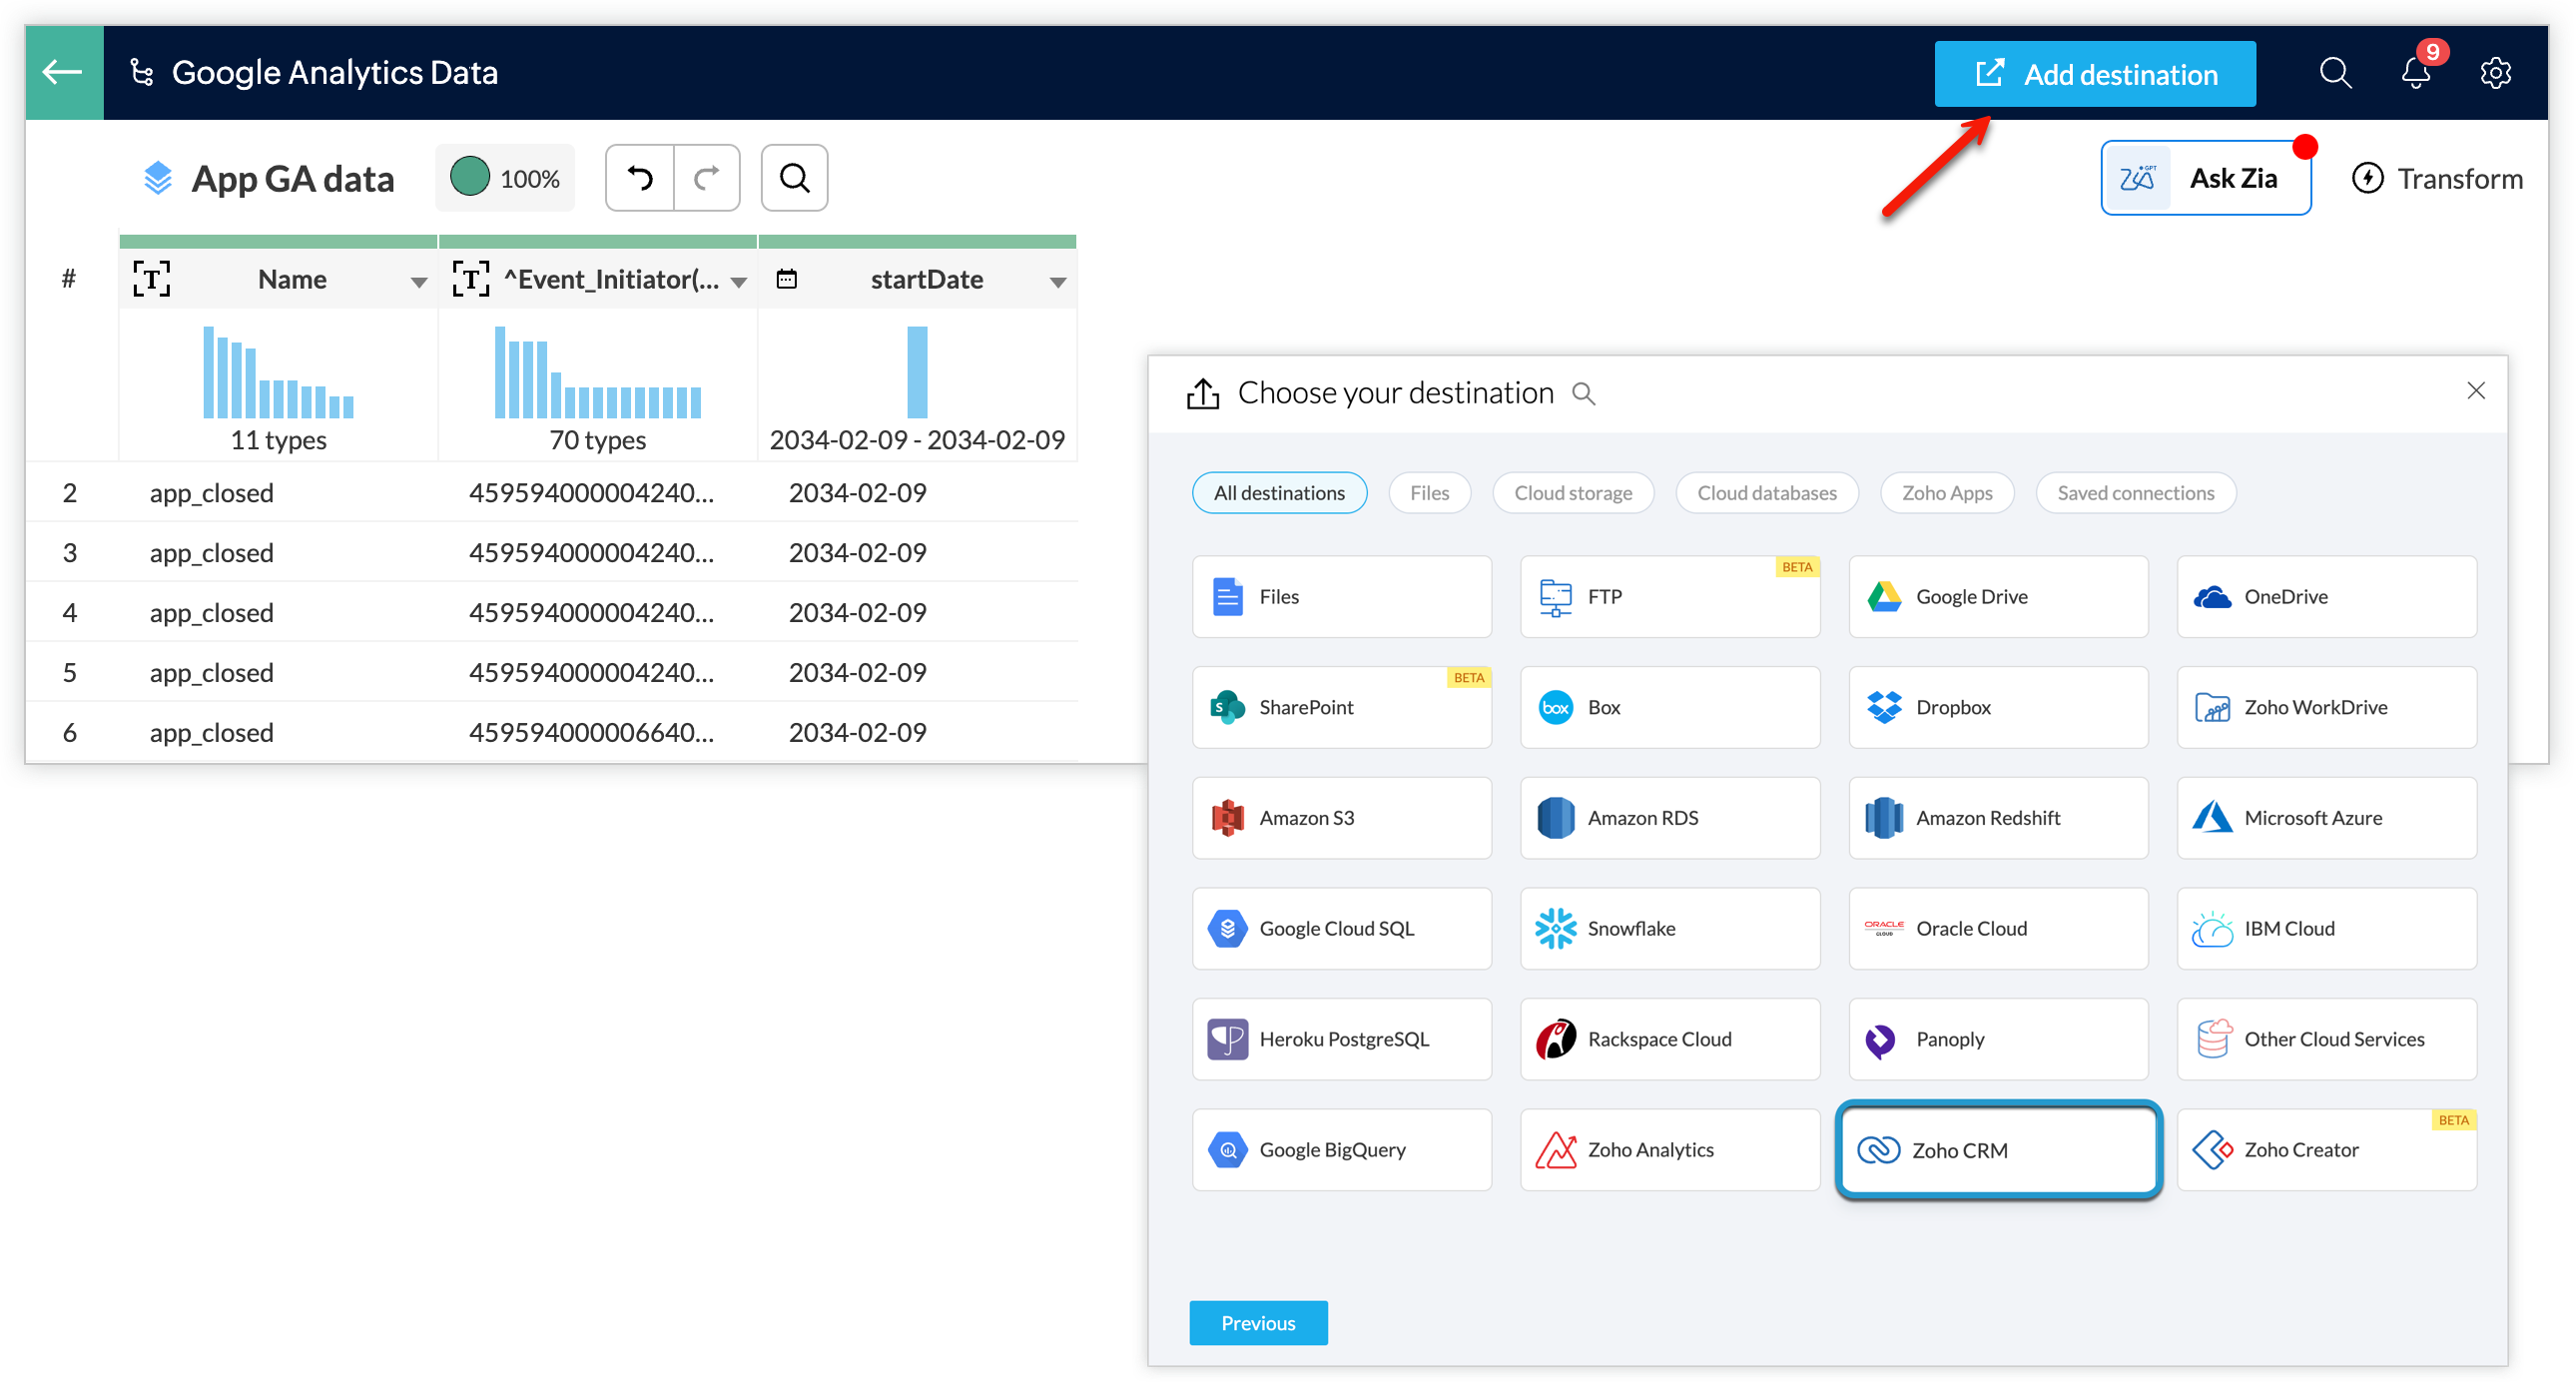Open the Ask Zia assistant
2576x1398 pixels.
tap(2205, 178)
